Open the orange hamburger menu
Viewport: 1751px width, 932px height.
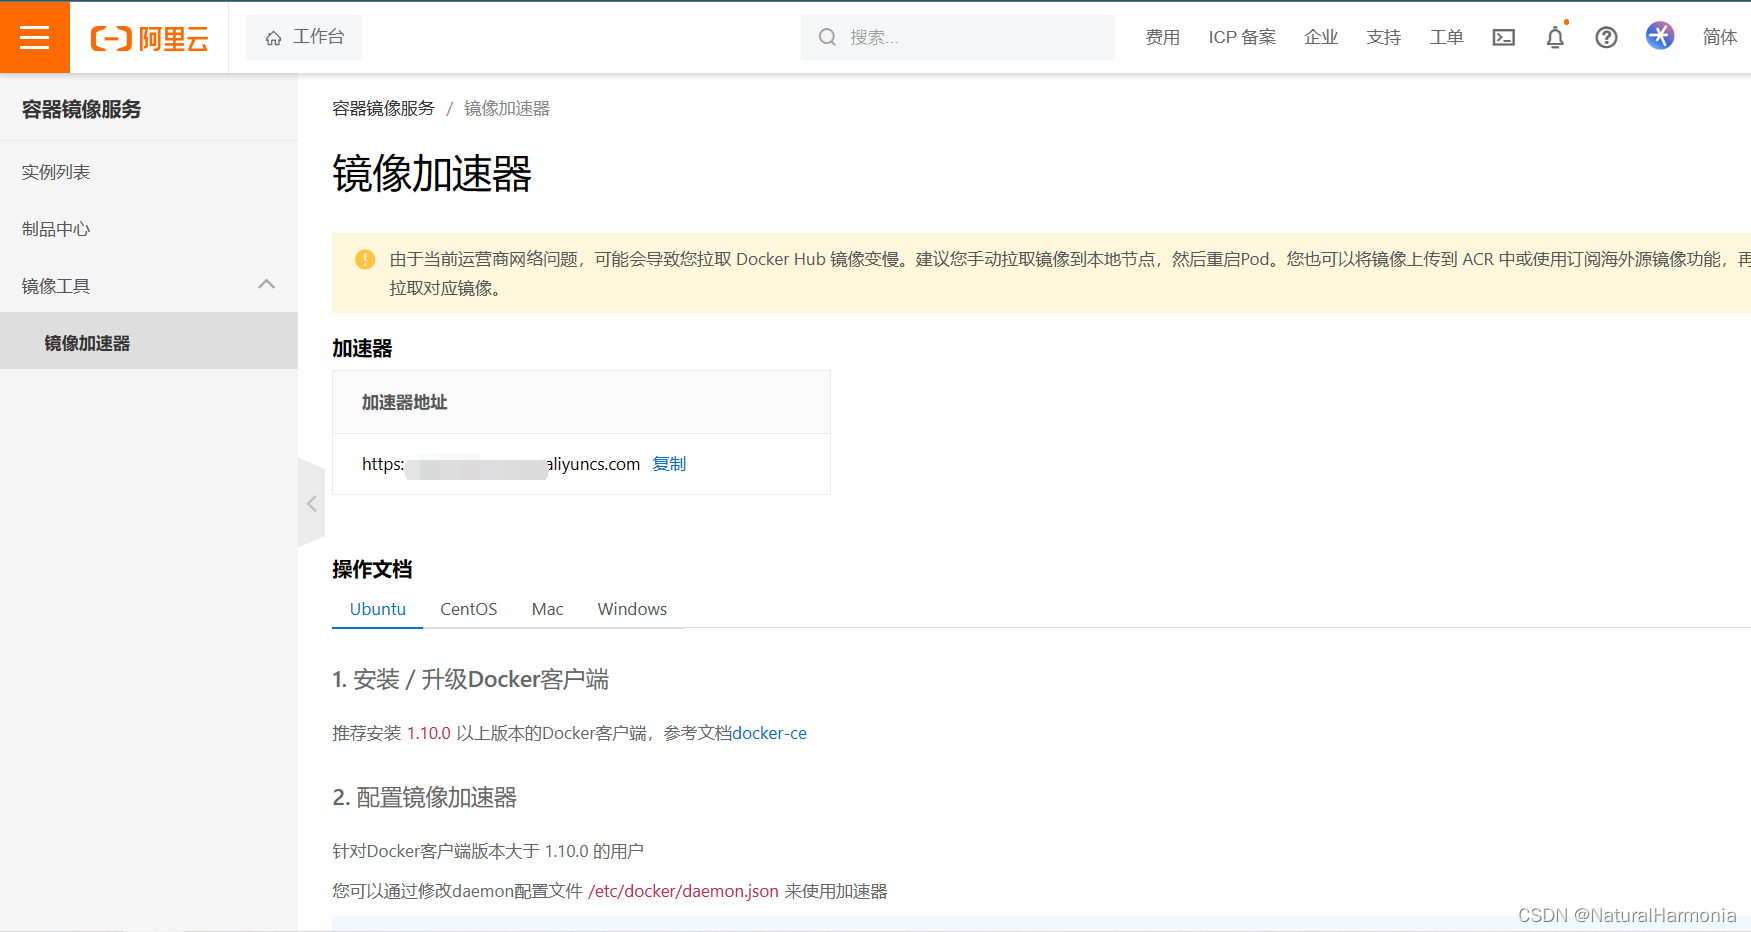pos(35,37)
